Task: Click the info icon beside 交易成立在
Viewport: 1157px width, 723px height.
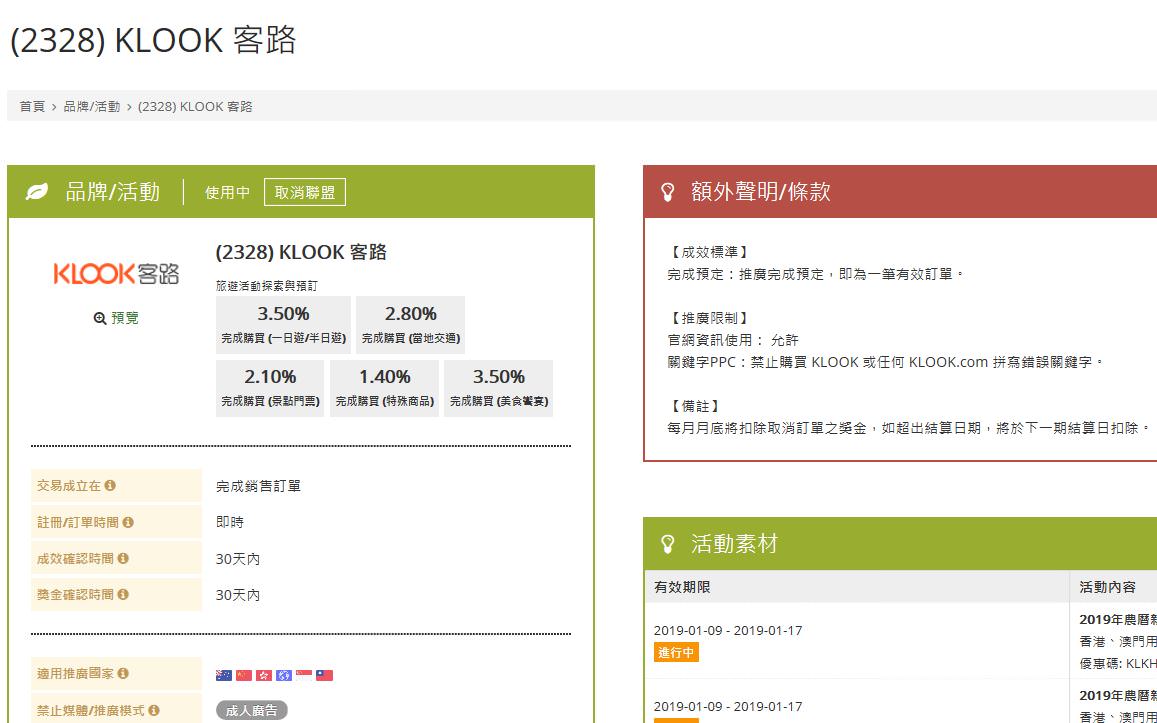Action: (x=110, y=485)
